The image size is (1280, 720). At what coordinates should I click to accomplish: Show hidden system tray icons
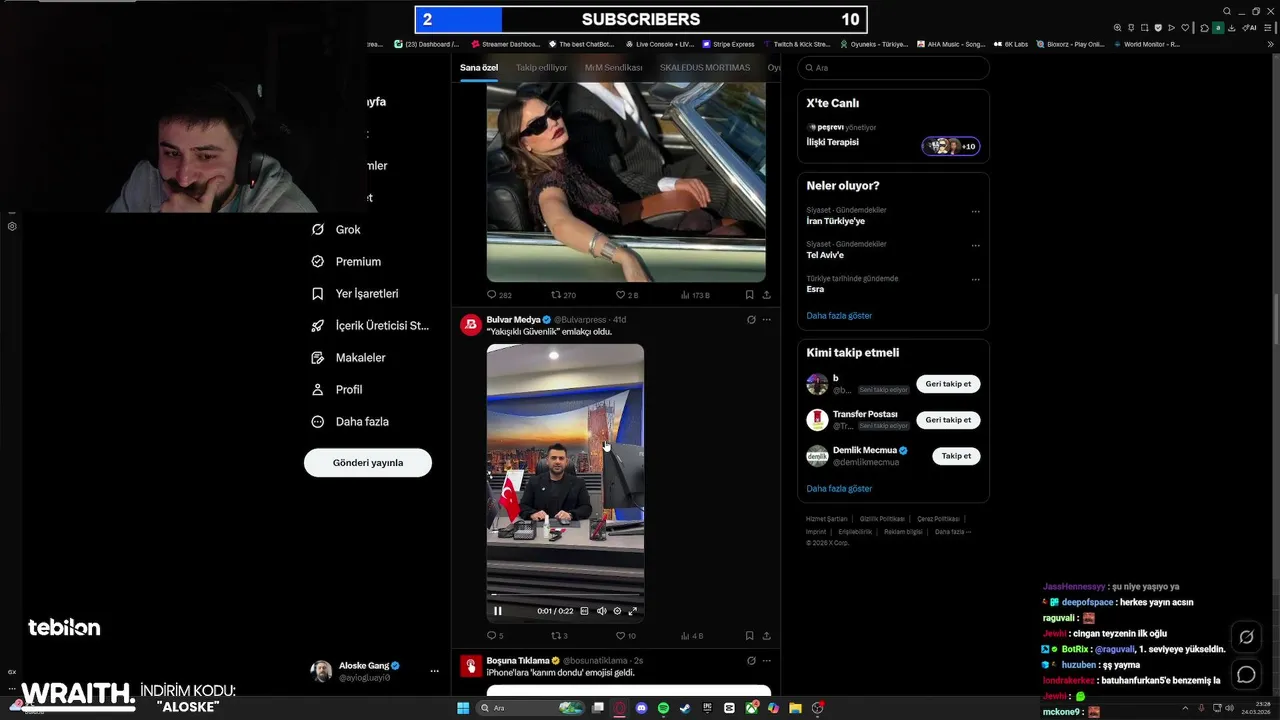(1185, 708)
